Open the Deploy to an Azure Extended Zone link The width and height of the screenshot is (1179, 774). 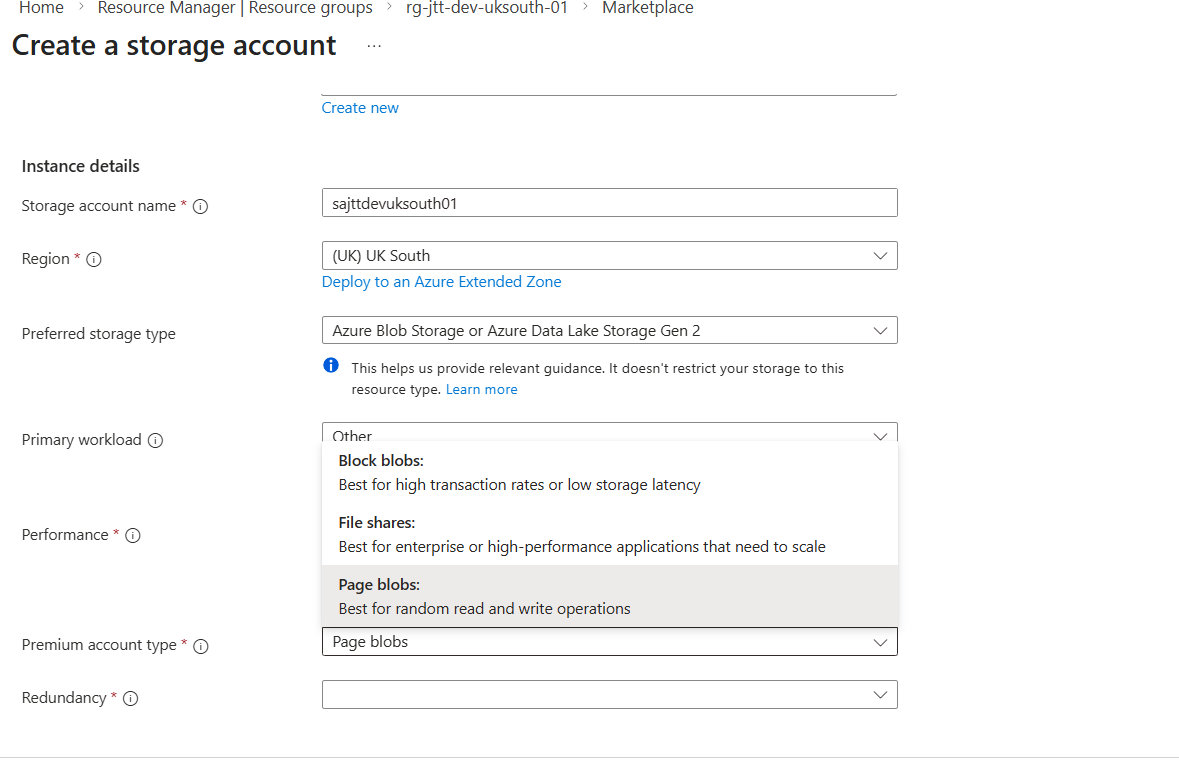441,282
